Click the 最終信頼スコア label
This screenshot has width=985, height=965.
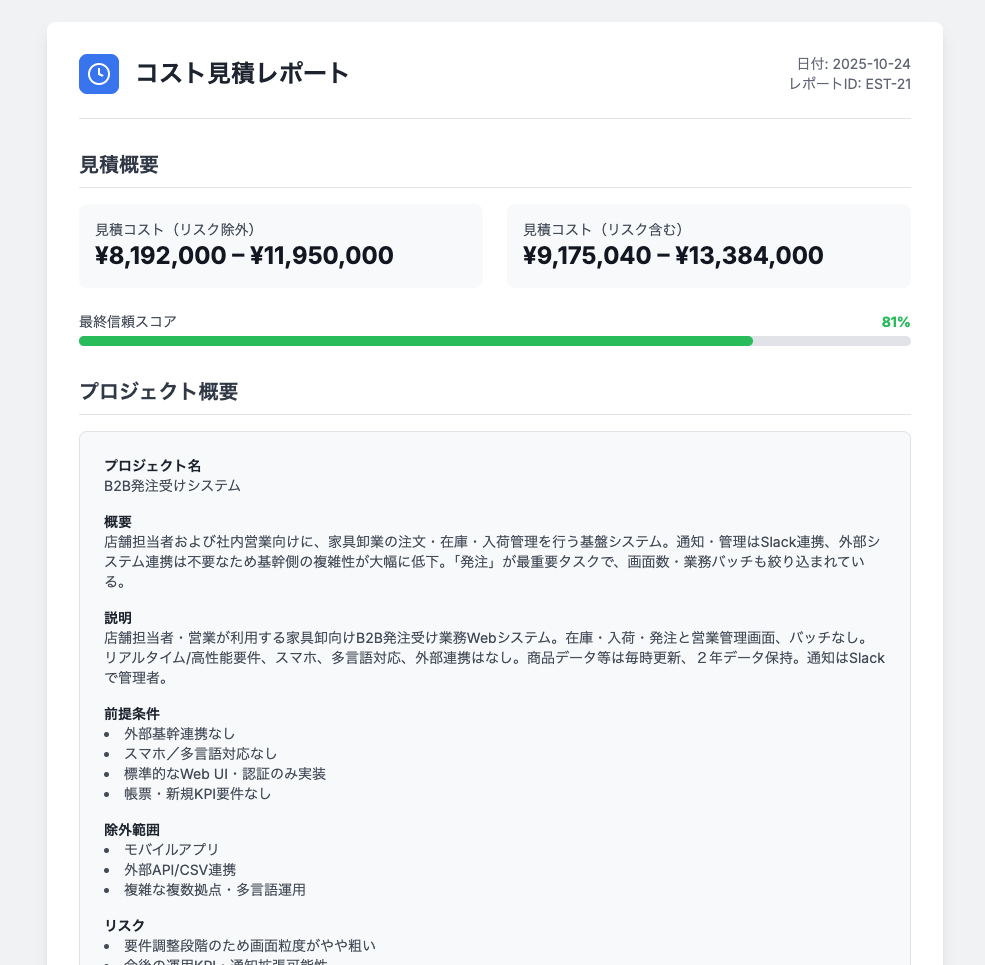pos(128,322)
